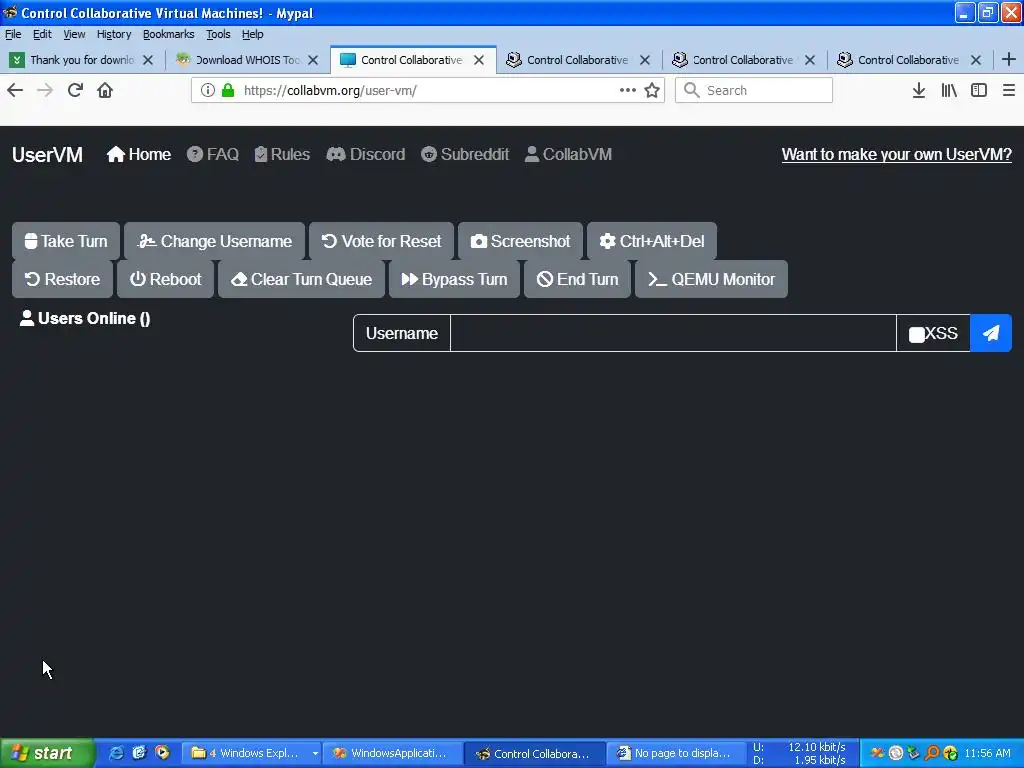
Task: Close the active Control Collaborative tab
Action: click(x=479, y=60)
